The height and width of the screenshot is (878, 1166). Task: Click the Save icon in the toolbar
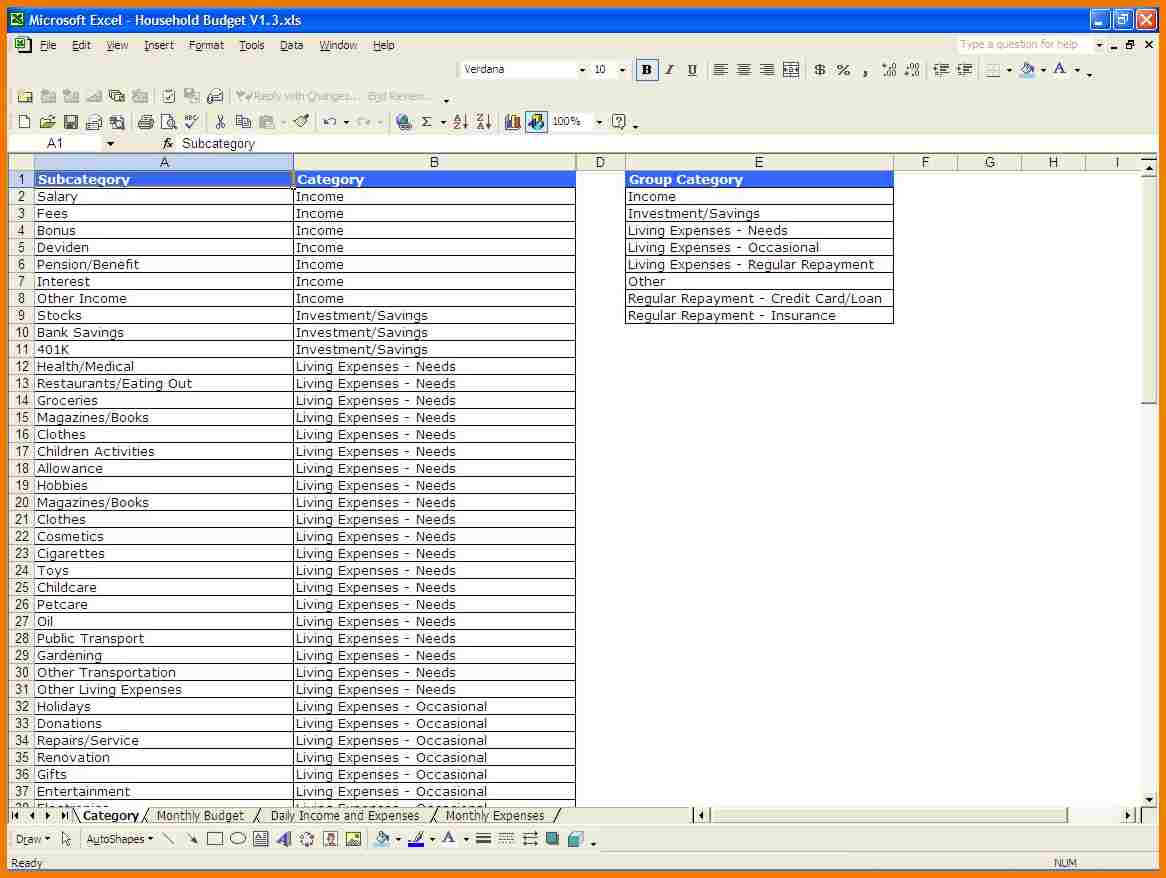(71, 122)
